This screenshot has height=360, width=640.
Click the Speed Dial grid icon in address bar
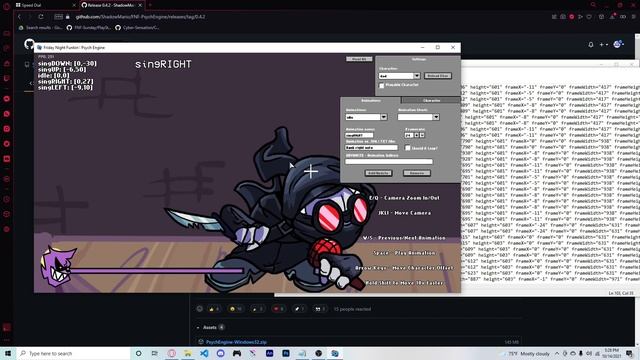58,17
